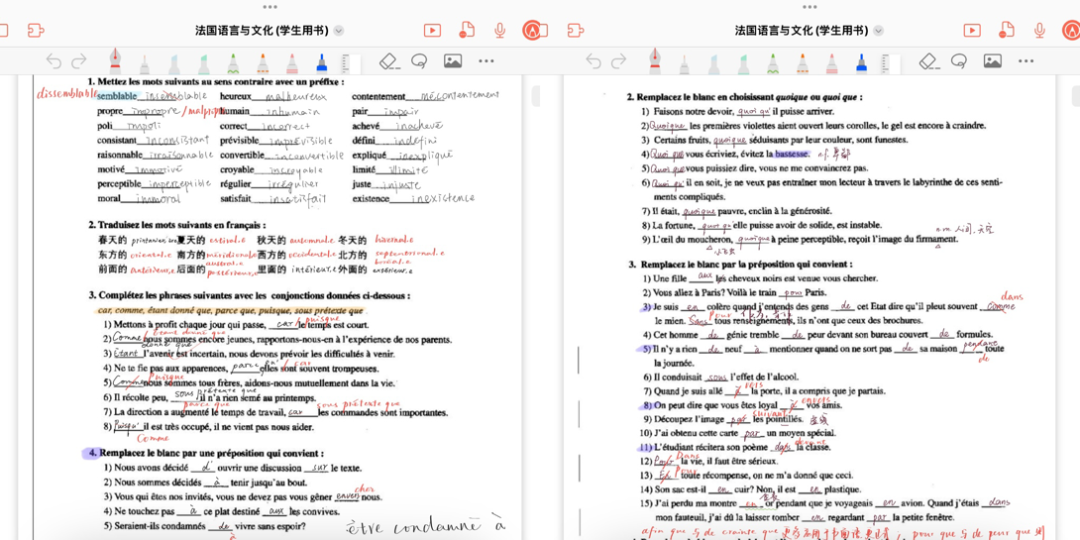Insert an image using left pane picture icon

click(453, 62)
